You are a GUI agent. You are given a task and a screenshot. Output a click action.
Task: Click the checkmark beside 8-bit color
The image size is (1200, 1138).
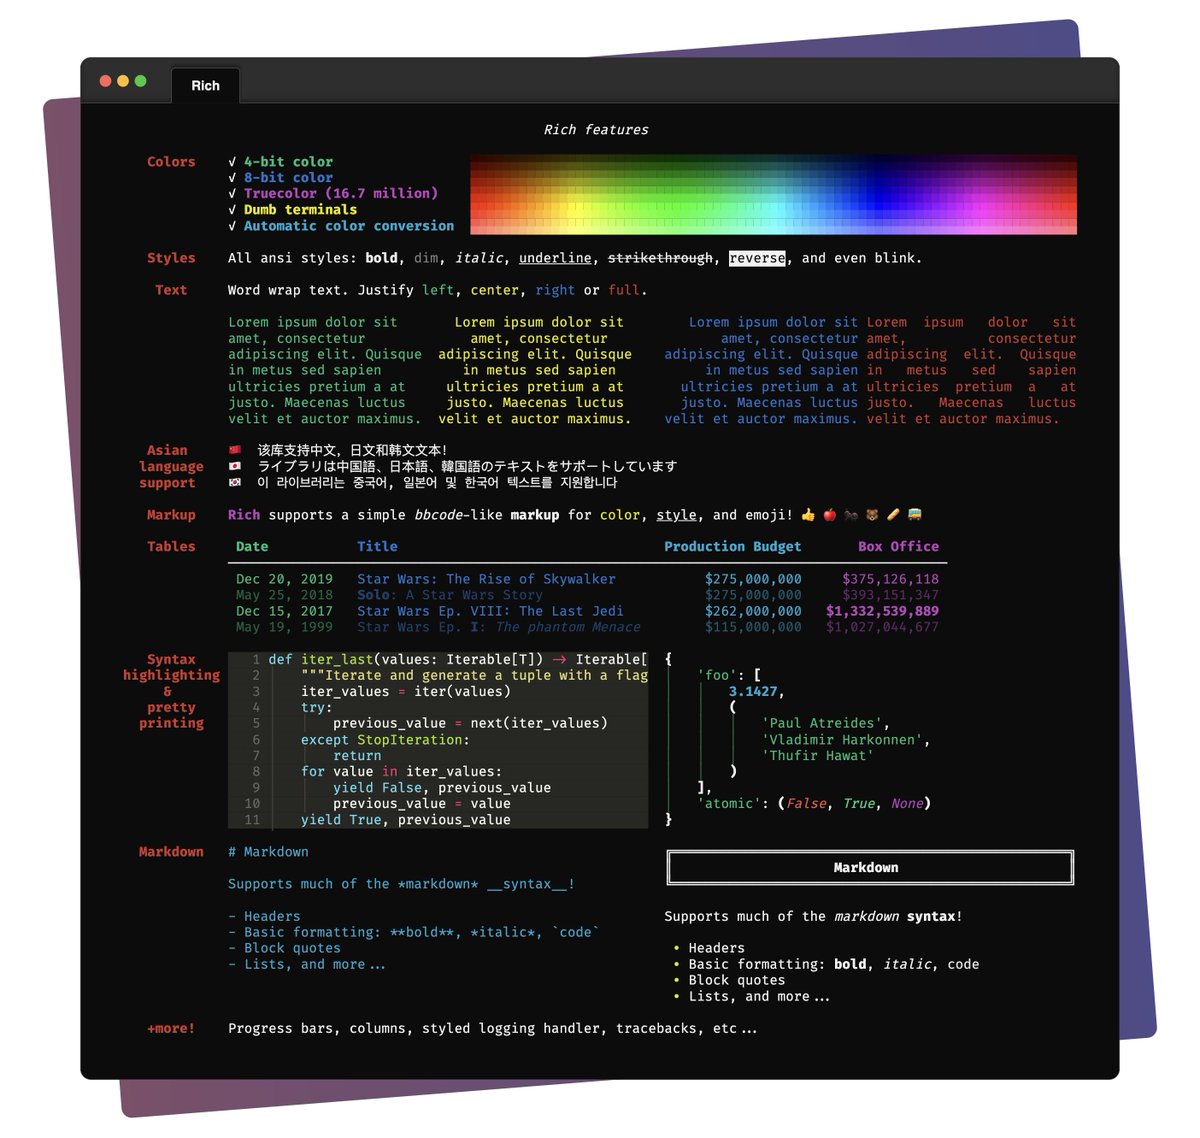tap(232, 178)
